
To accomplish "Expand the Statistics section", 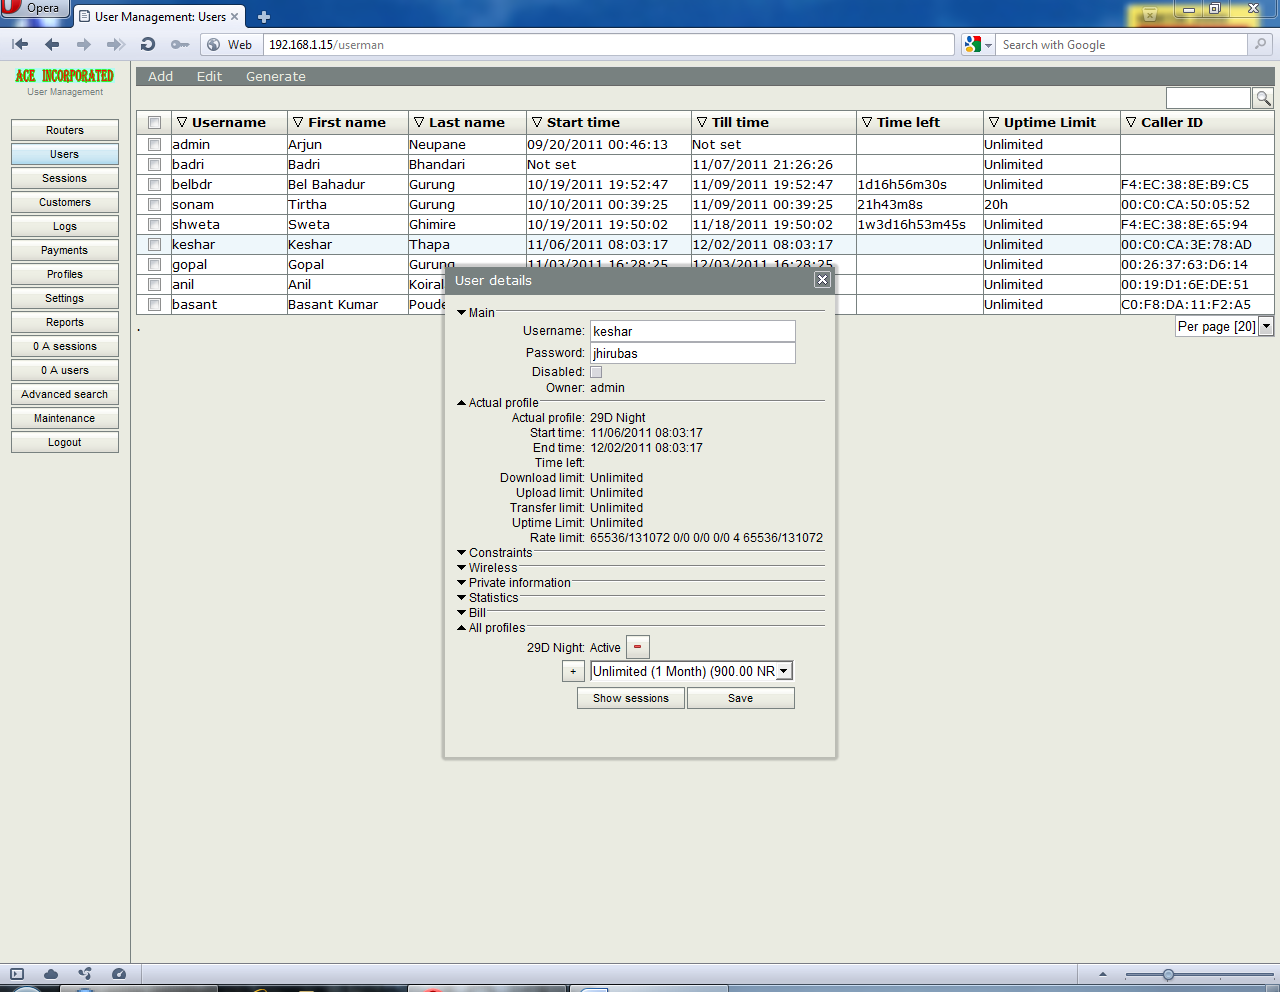I will [462, 598].
